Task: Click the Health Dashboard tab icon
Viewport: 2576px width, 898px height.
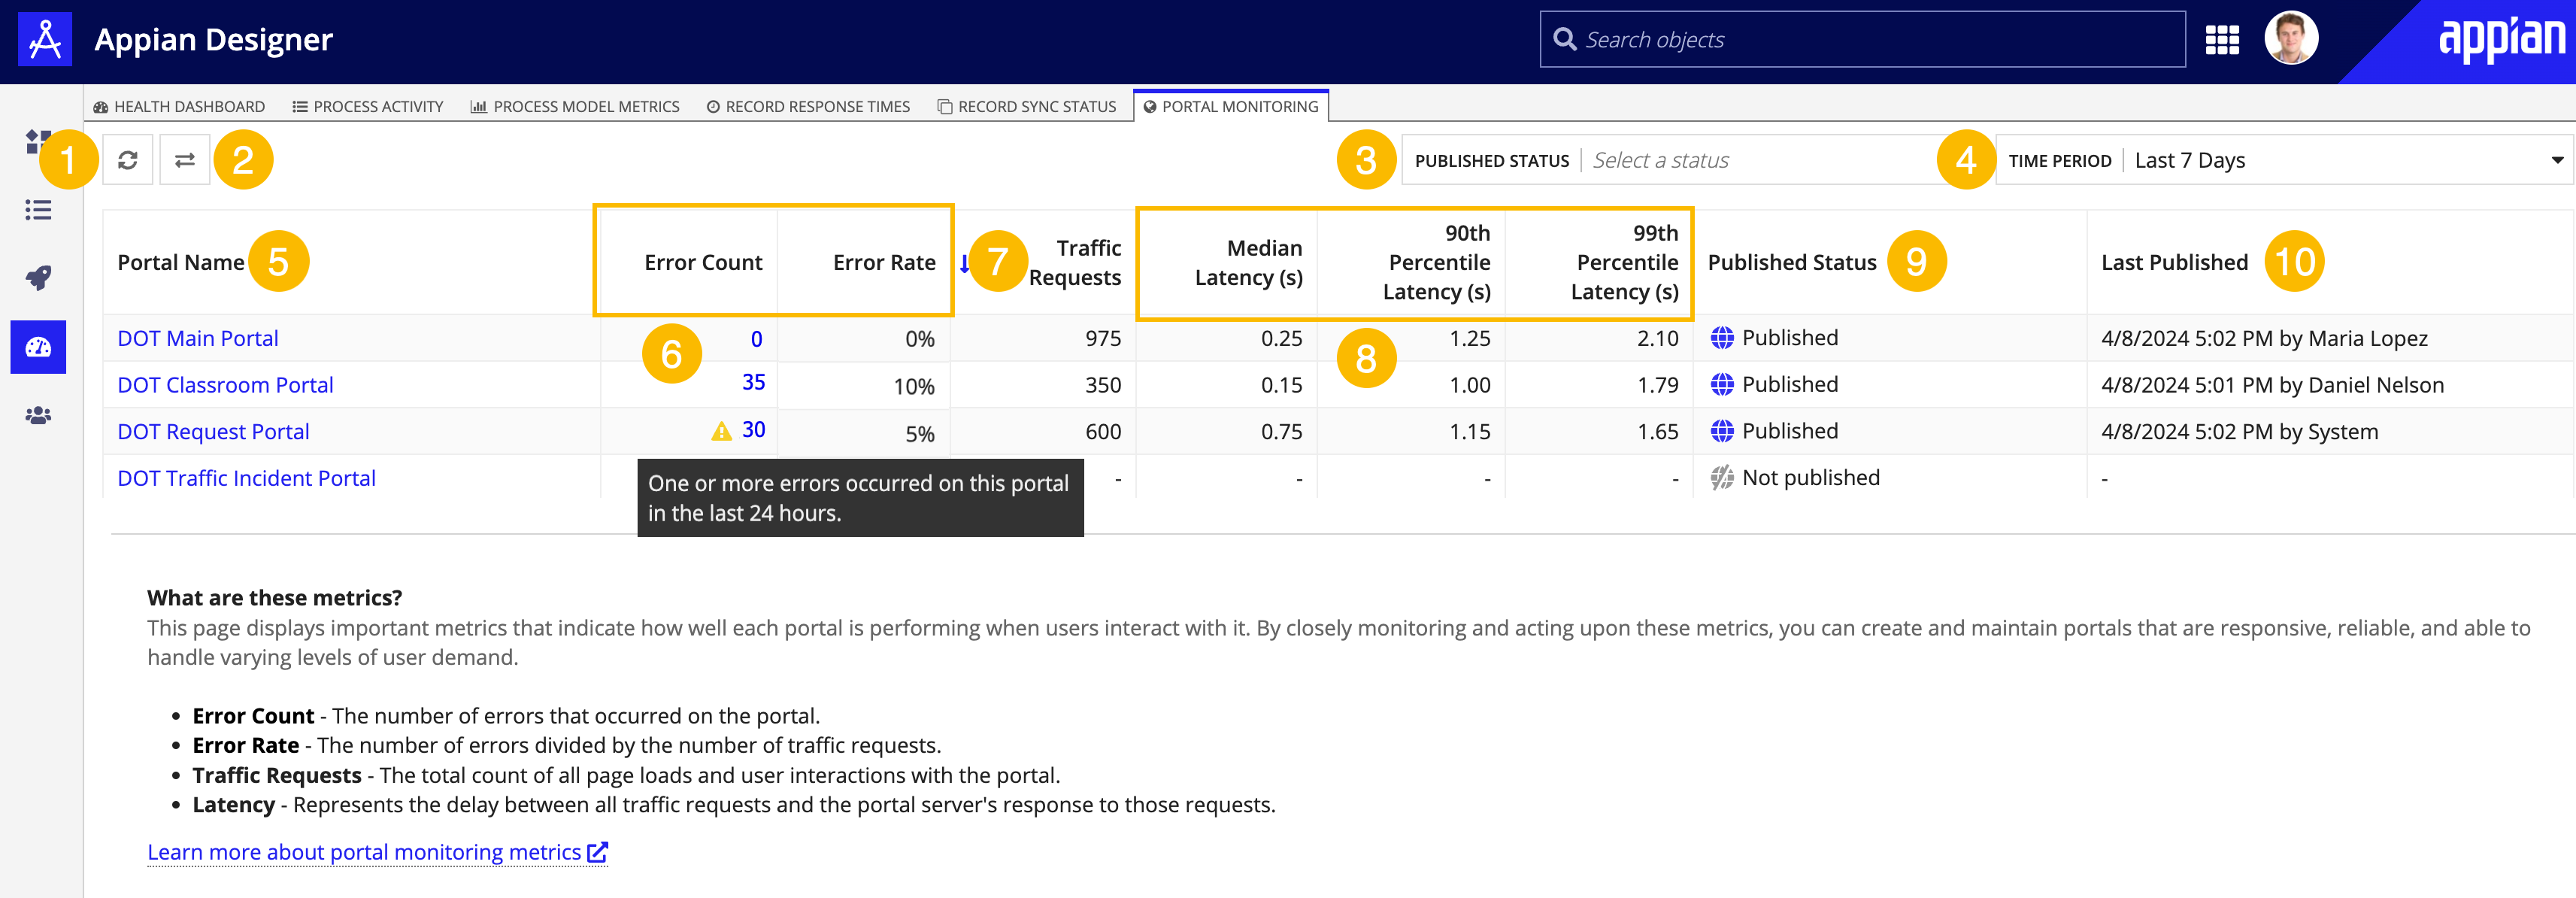Action: [100, 107]
